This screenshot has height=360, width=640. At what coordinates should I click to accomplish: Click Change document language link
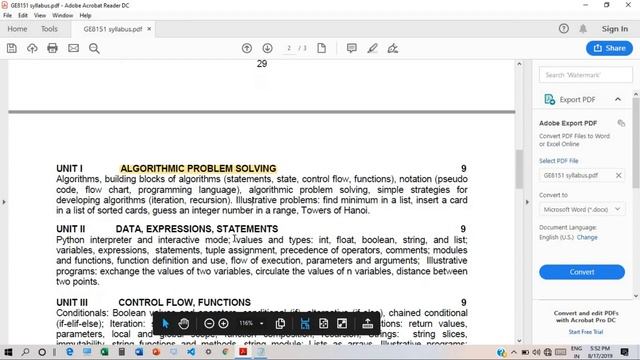click(587, 237)
